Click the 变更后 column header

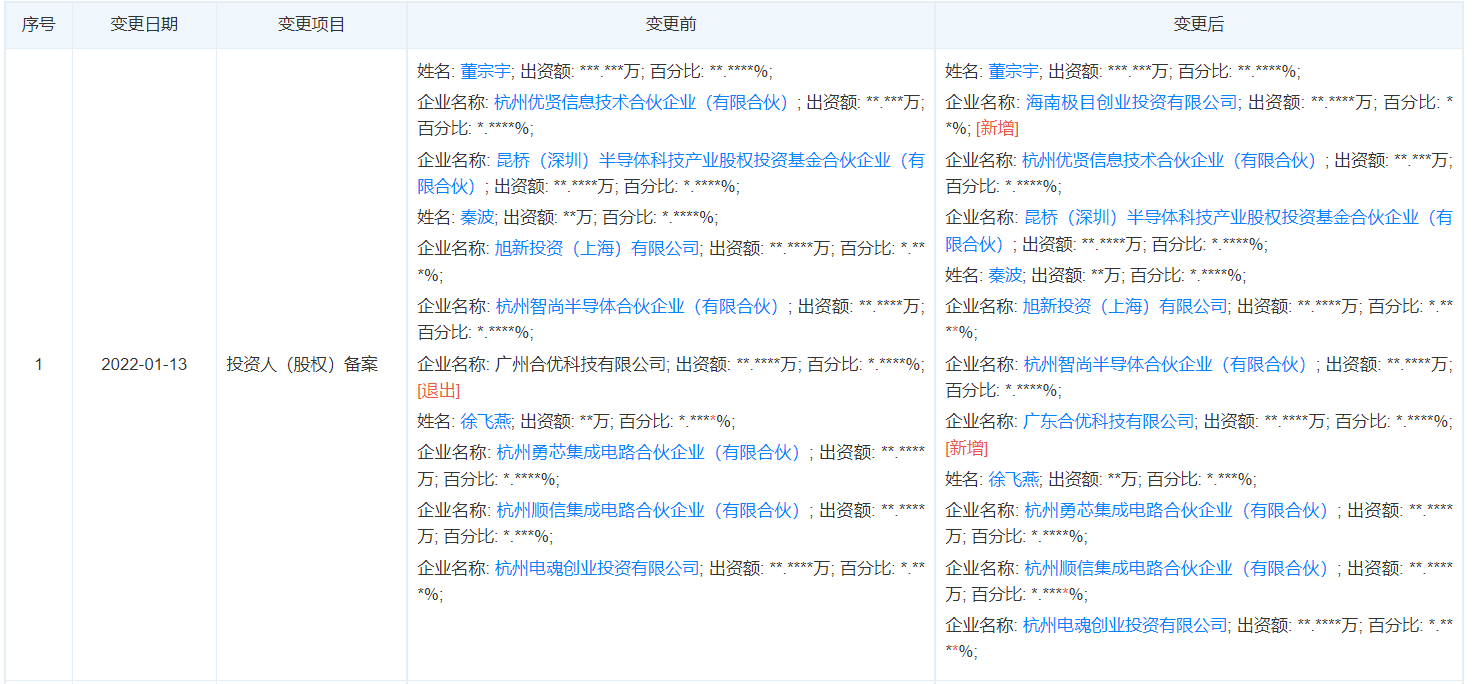1198,25
